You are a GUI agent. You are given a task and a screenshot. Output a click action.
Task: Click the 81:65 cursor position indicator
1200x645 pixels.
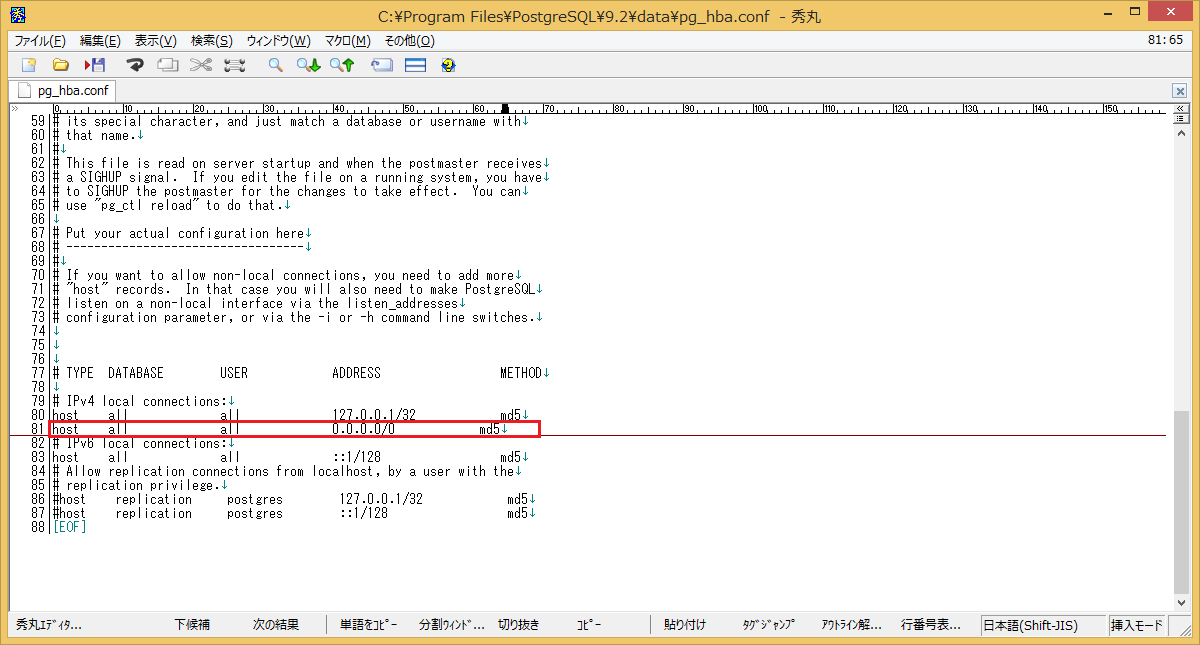coord(1166,40)
